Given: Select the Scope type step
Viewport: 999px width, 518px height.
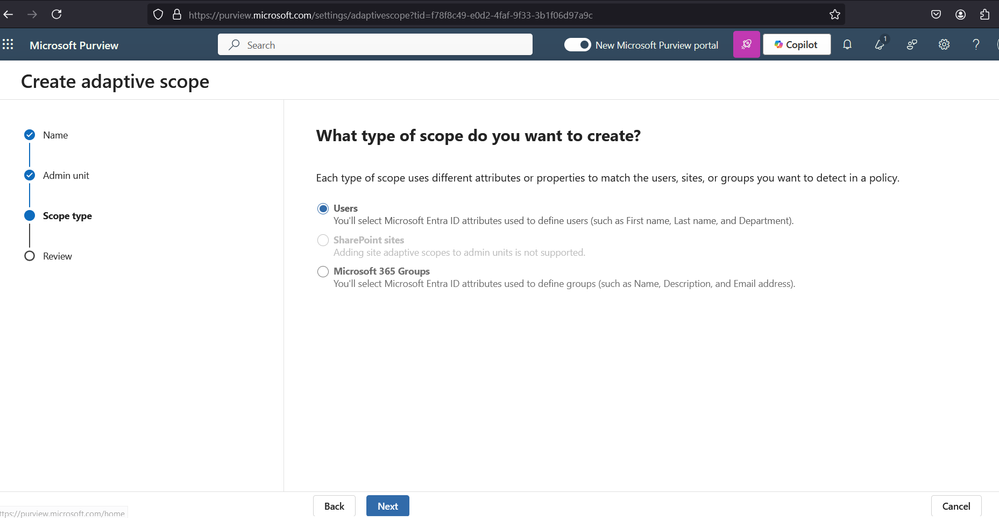Looking at the screenshot, I should click(x=67, y=216).
